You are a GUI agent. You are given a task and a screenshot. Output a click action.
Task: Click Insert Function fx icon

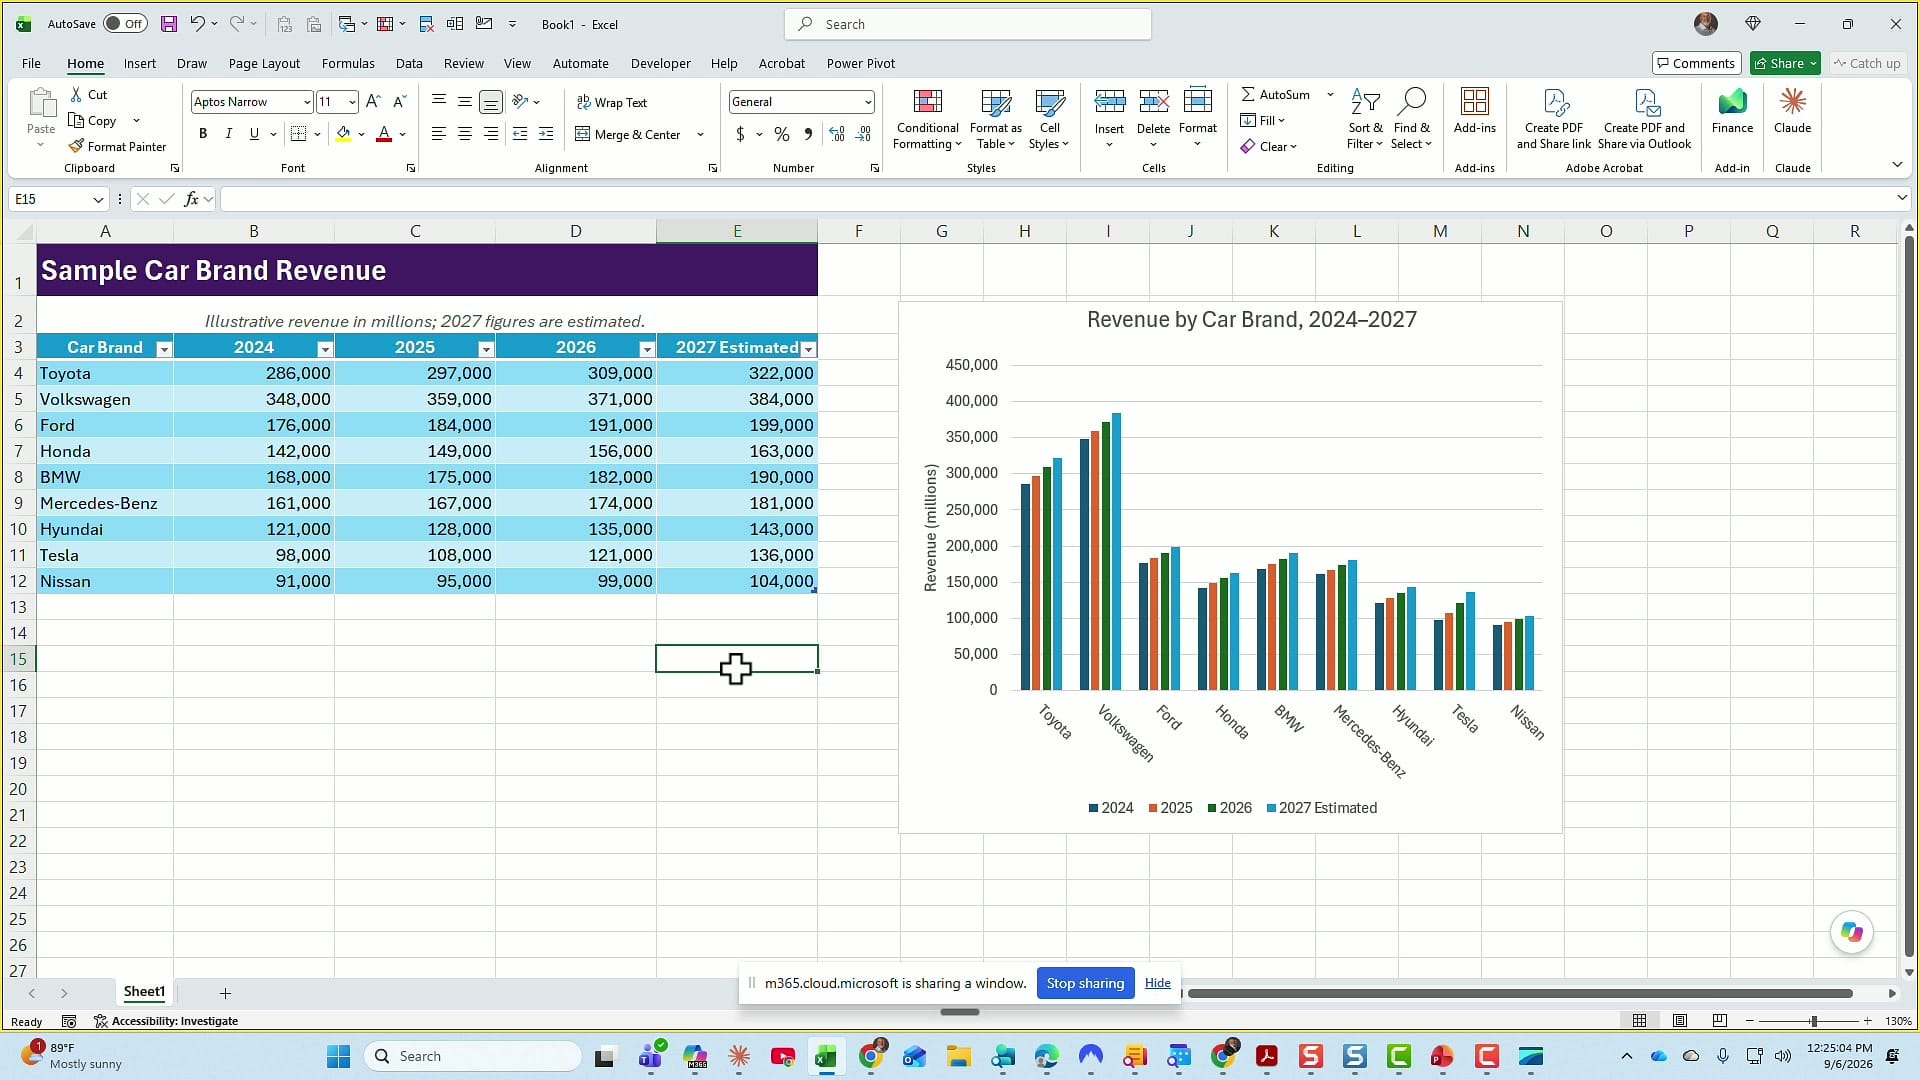191,199
